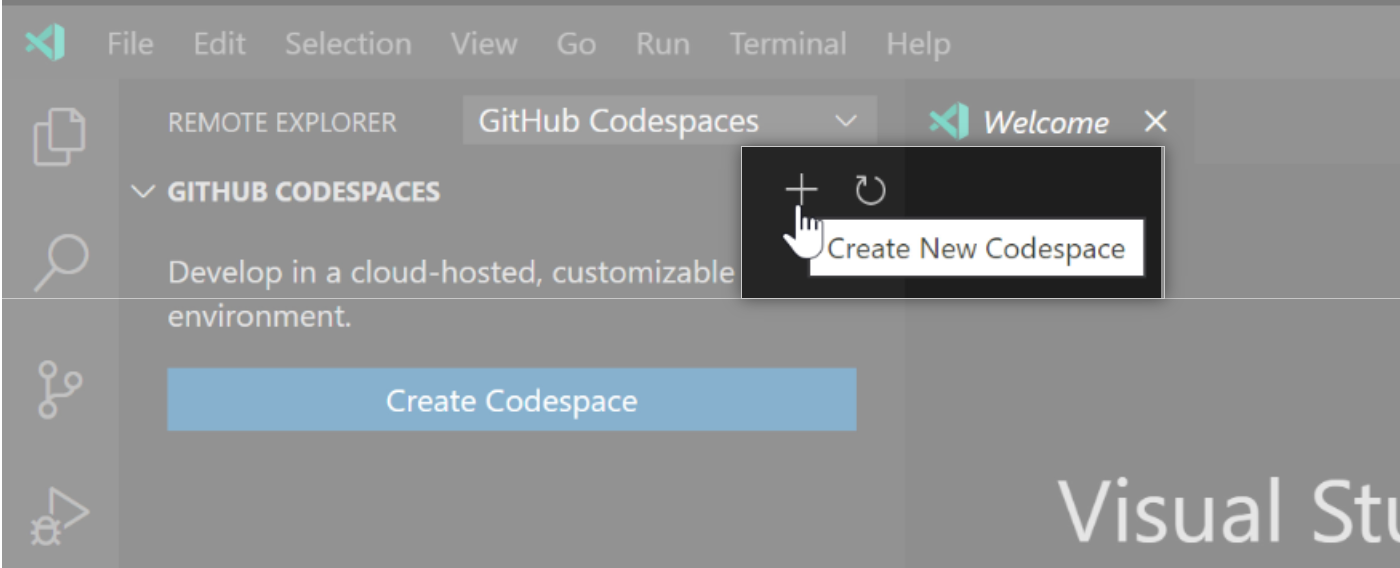
Task: Open the Edit menu
Action: click(219, 44)
